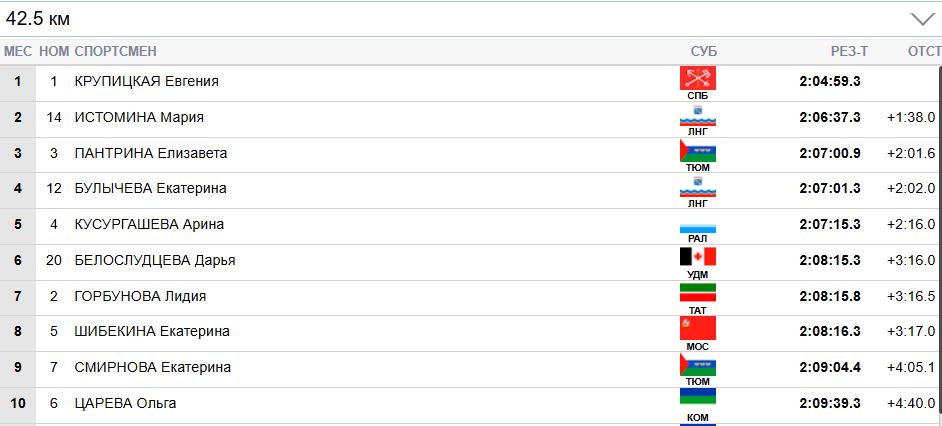Click the СПБ flag icon for Крупицкая
Viewport: 942px width, 426px height.
click(x=697, y=79)
